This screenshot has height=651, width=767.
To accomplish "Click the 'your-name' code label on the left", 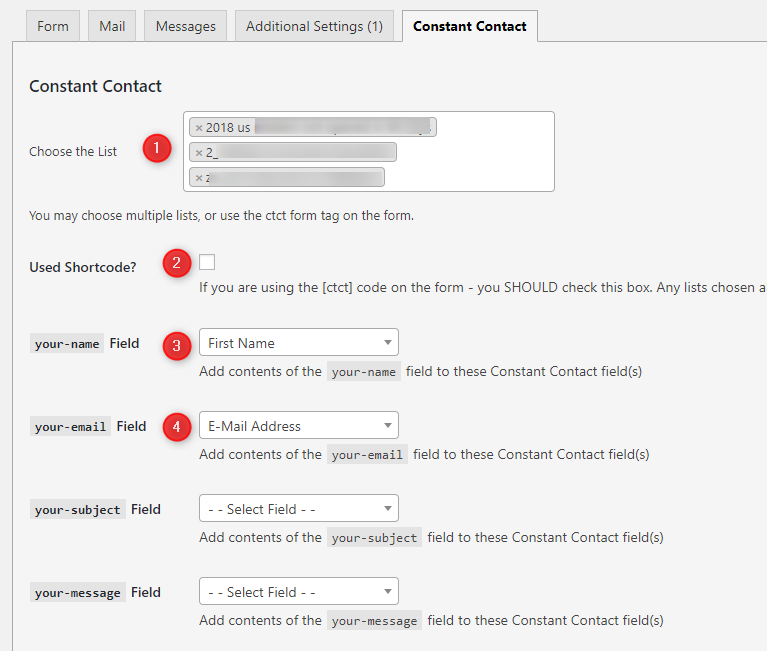I will [x=67, y=343].
